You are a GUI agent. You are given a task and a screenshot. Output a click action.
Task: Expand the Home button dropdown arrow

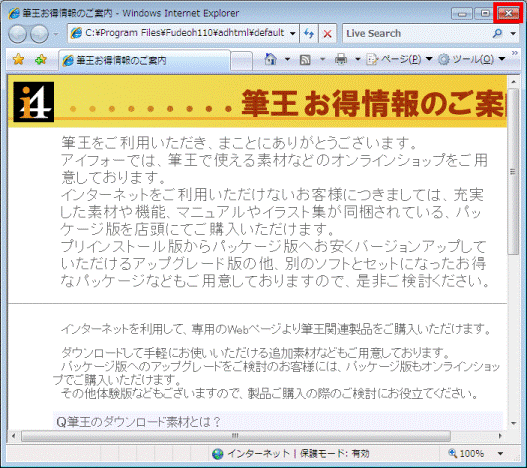pyautogui.click(x=287, y=60)
